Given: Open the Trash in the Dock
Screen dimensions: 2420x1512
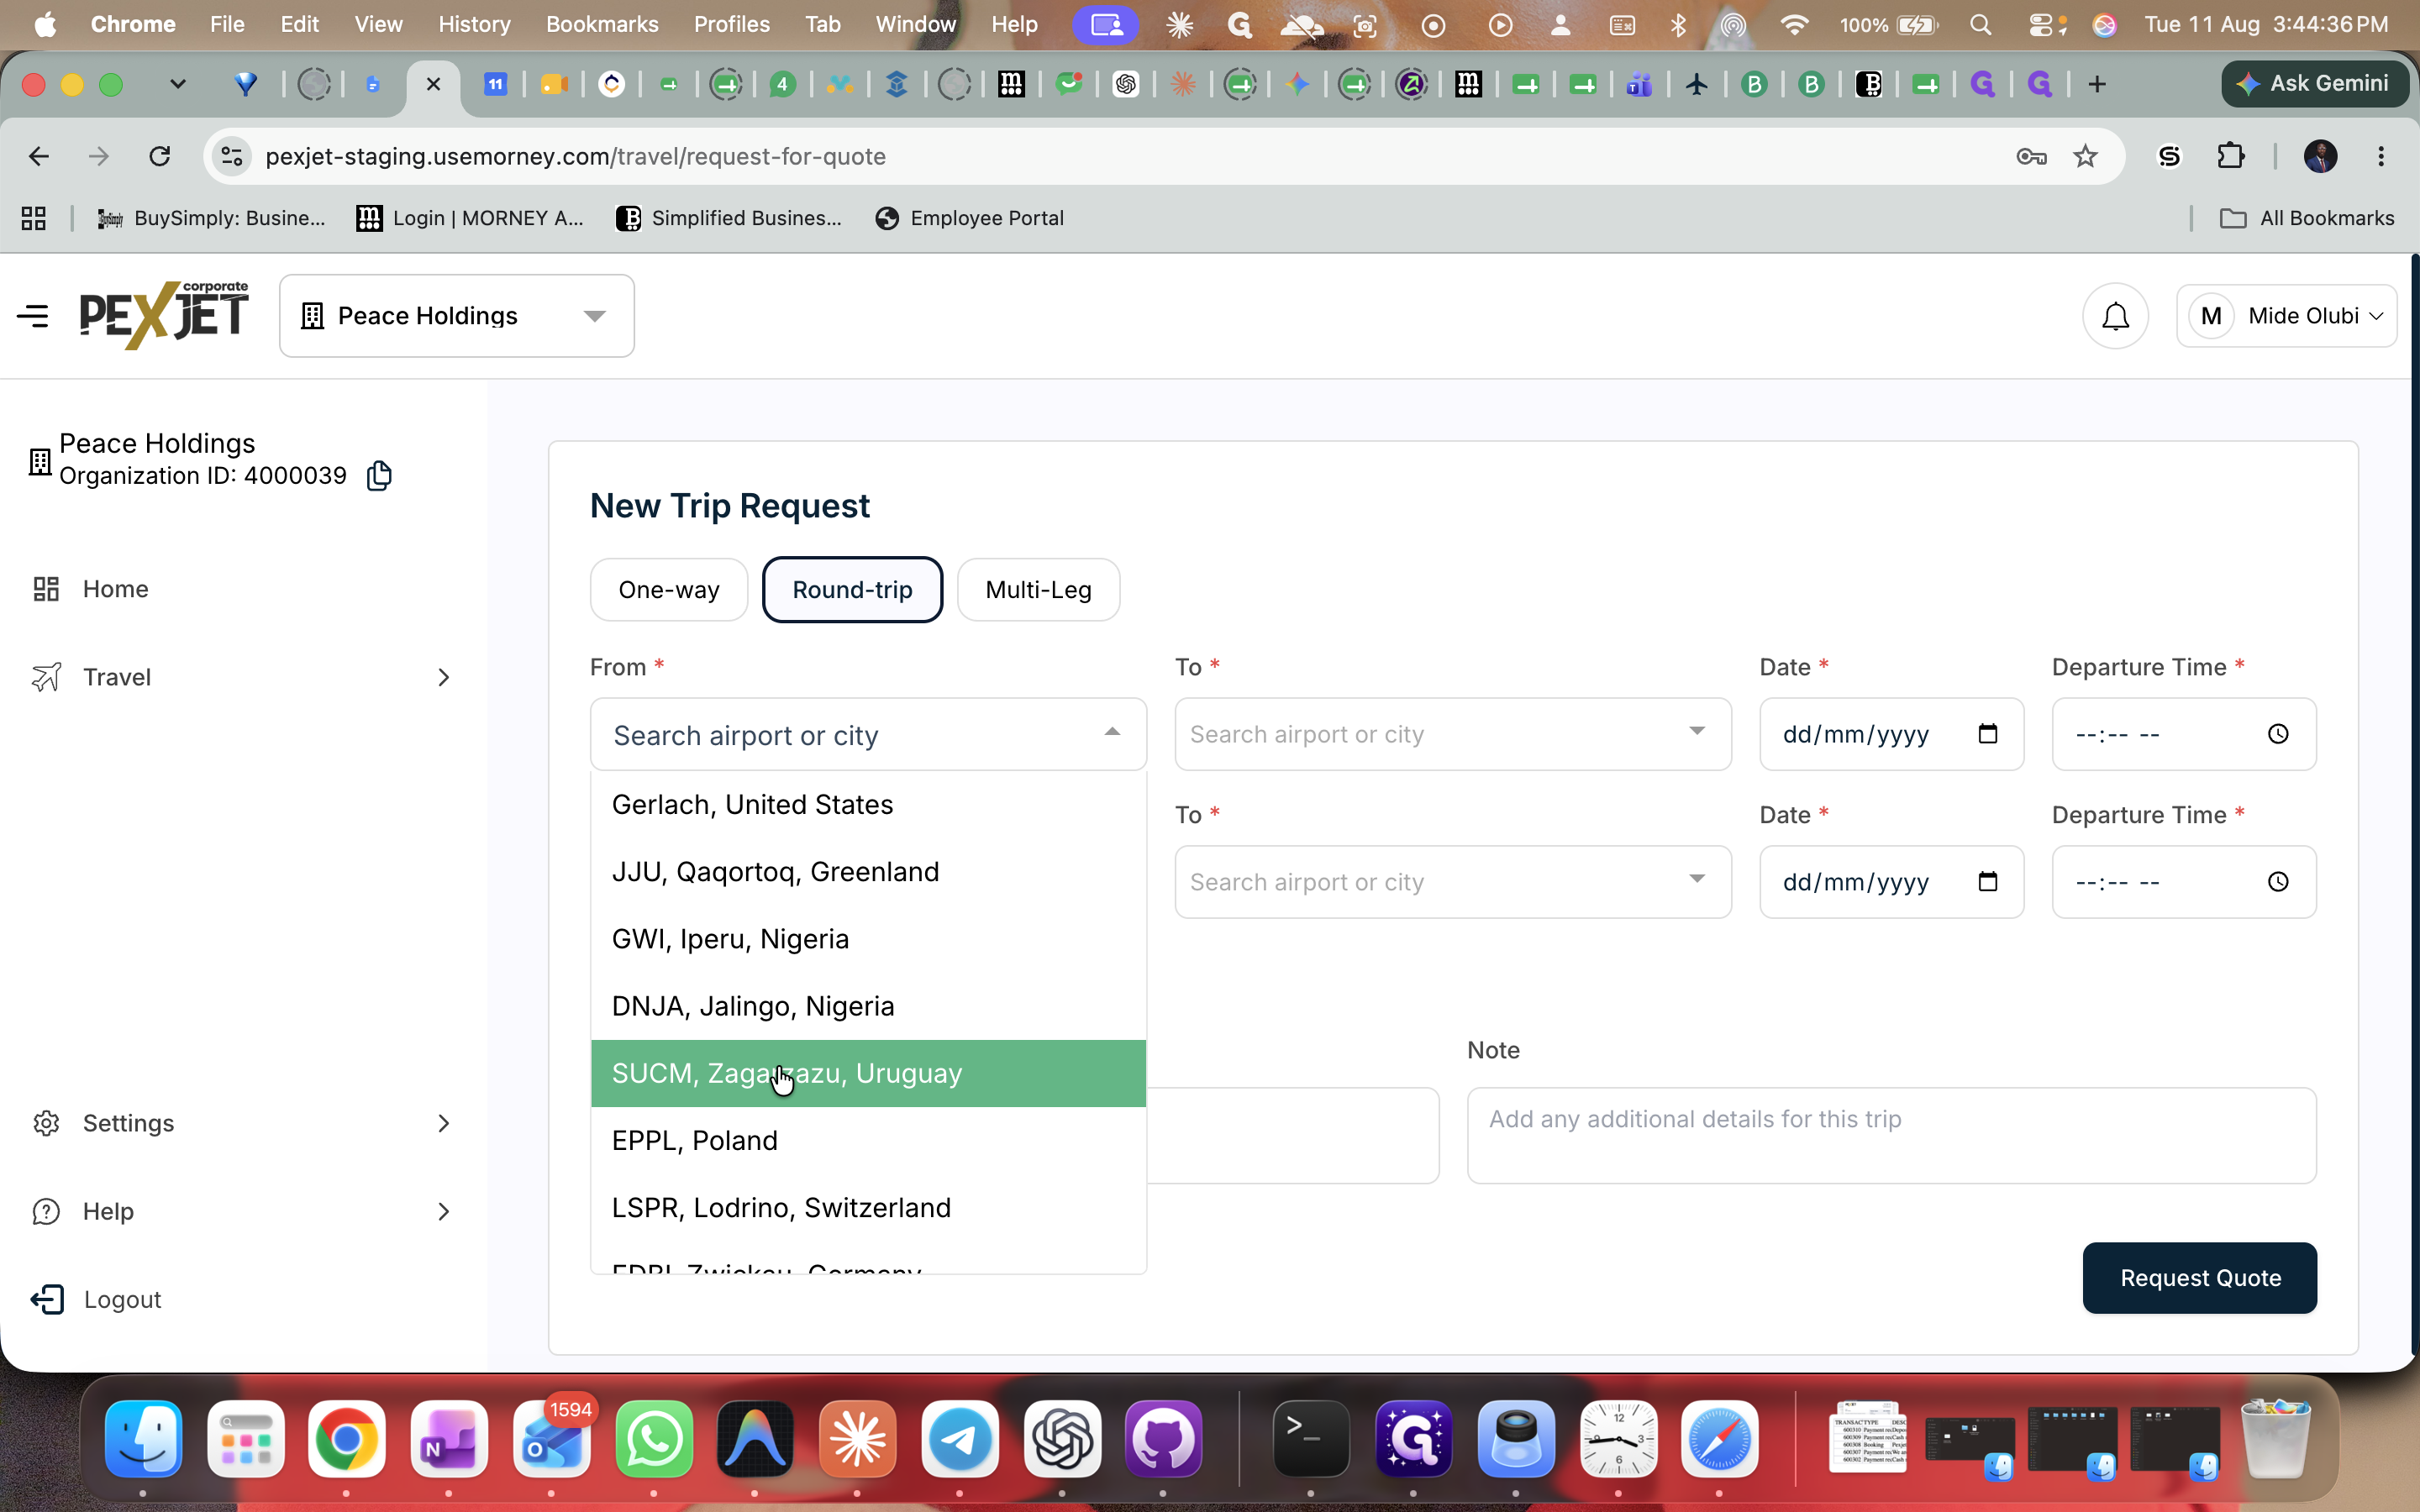Looking at the screenshot, I should (2275, 1439).
